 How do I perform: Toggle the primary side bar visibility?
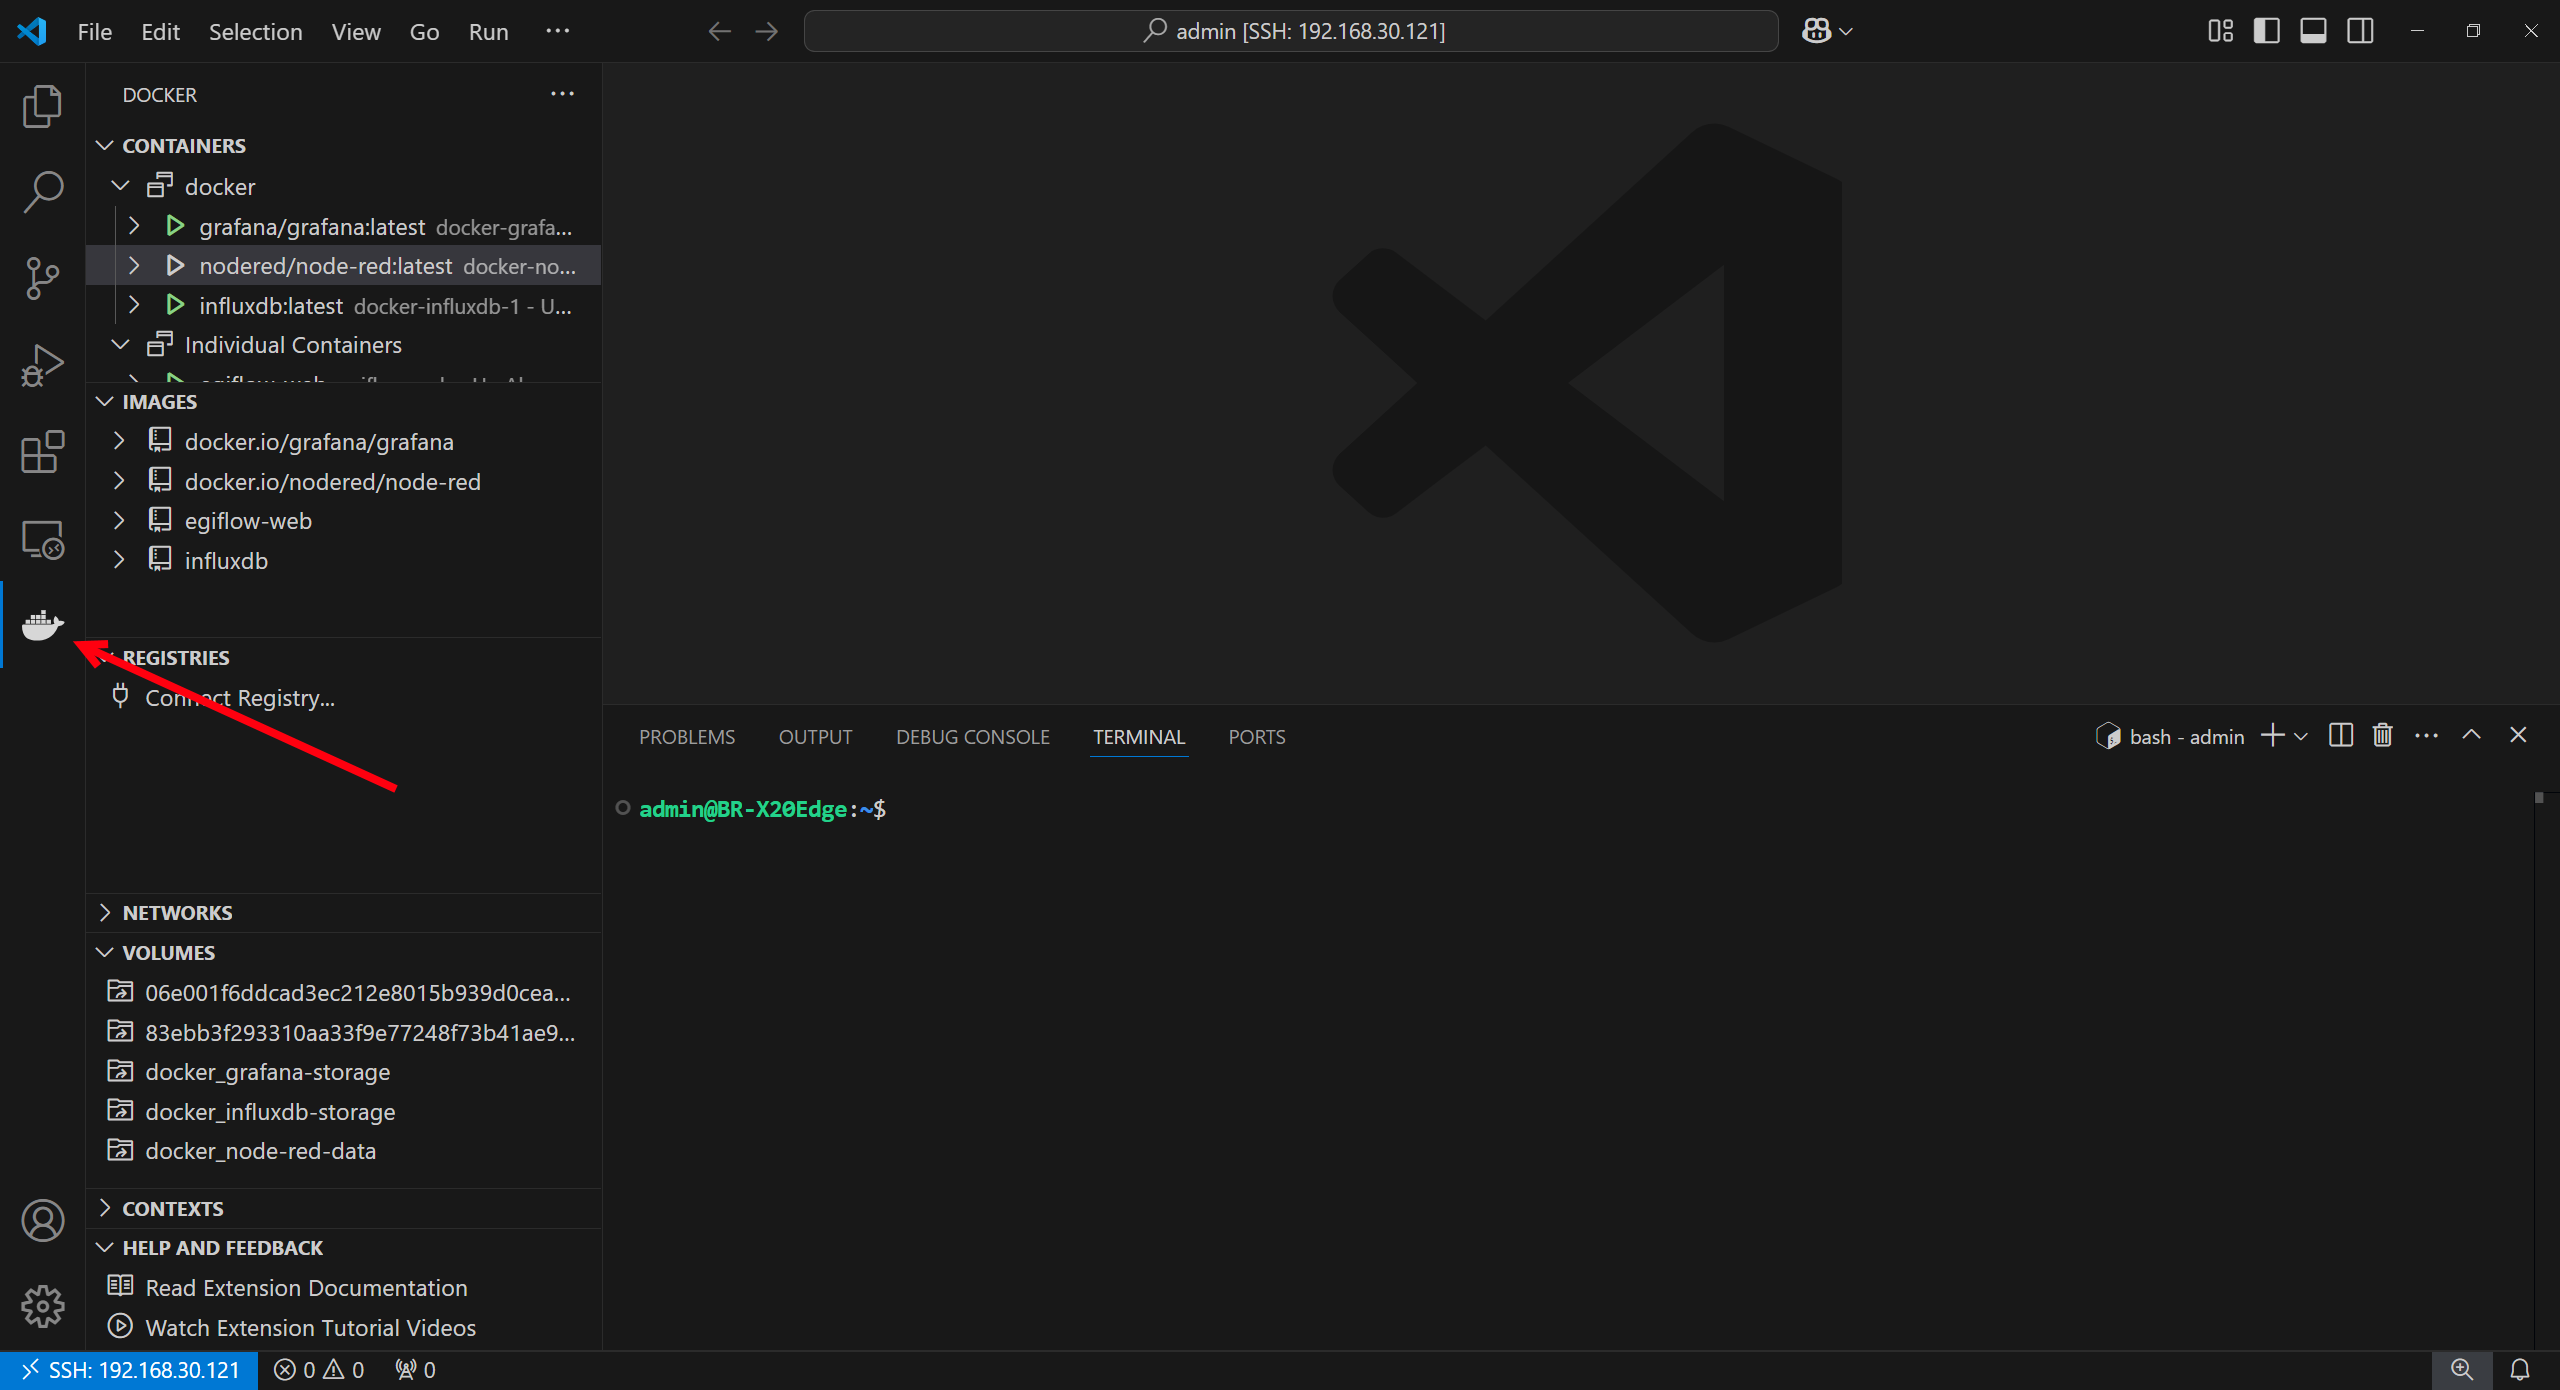[x=2266, y=31]
